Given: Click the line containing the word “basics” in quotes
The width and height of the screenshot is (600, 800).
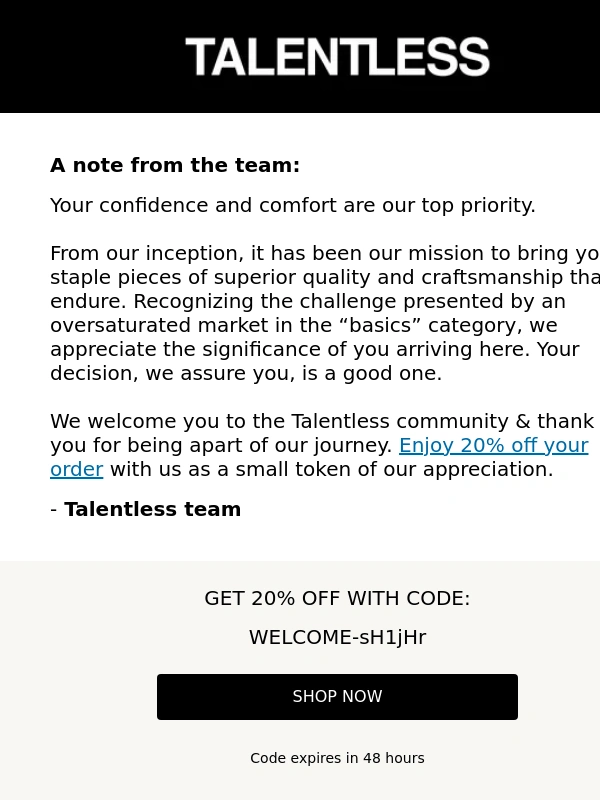Looking at the screenshot, I should 304,326.
